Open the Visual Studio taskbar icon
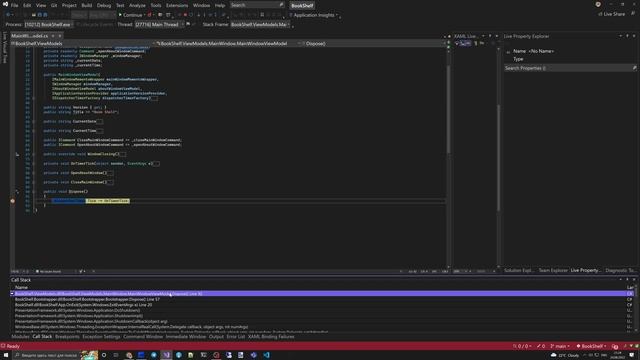The height and width of the screenshot is (360, 640). point(167,355)
